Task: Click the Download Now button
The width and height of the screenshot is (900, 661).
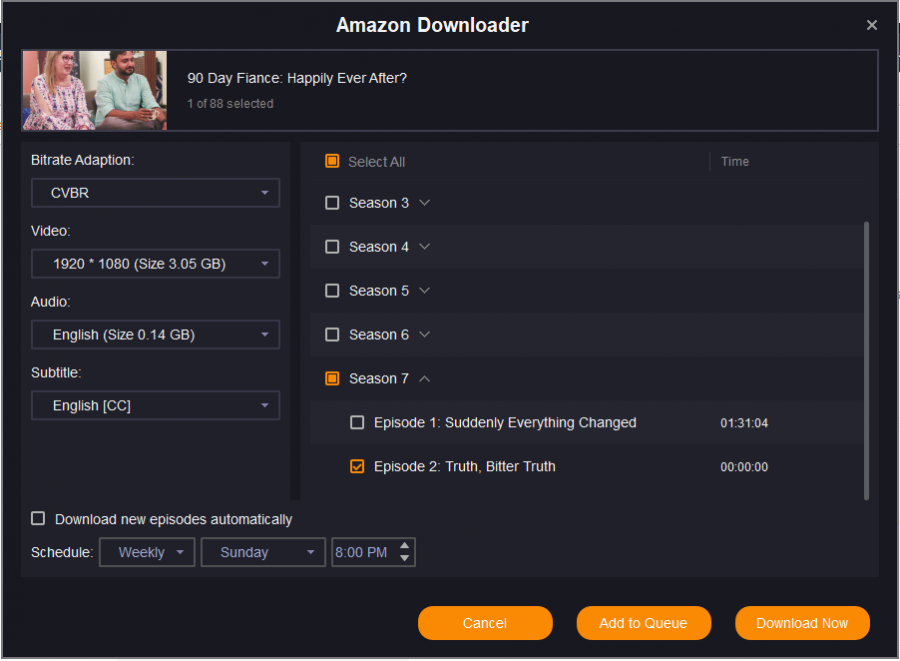Action: 802,623
